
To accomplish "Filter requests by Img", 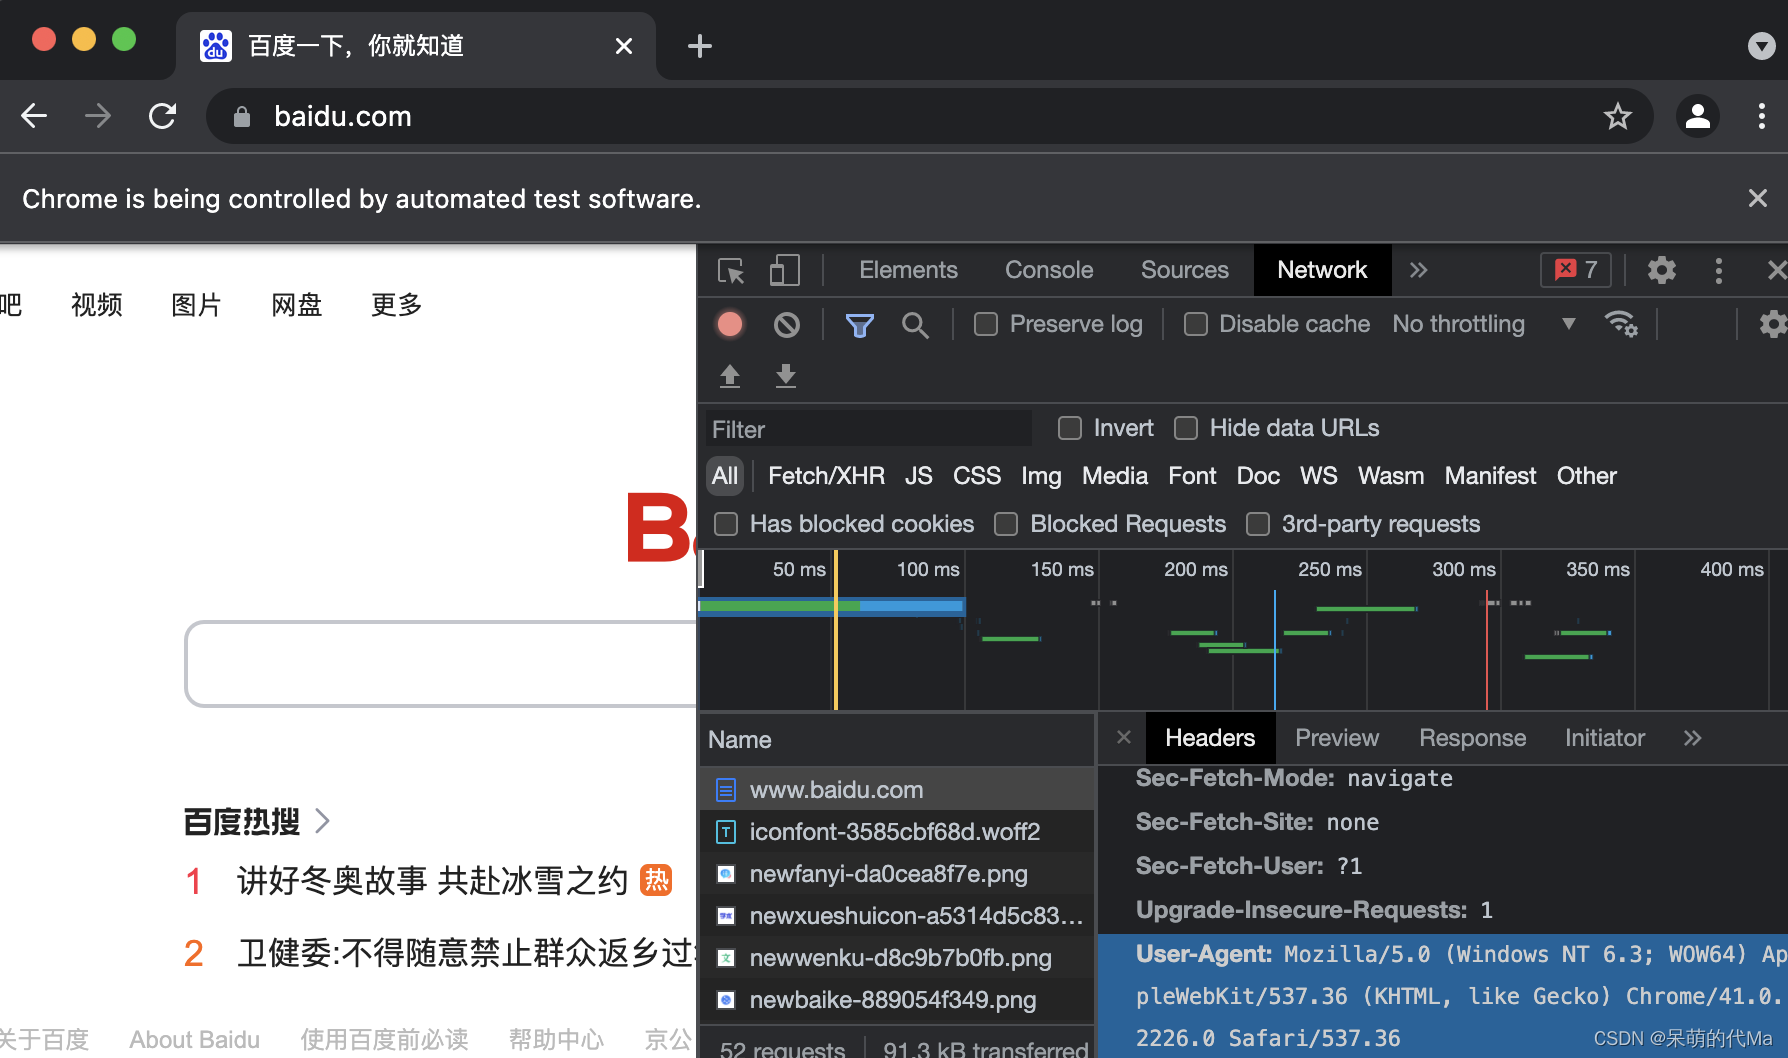I will [1041, 476].
